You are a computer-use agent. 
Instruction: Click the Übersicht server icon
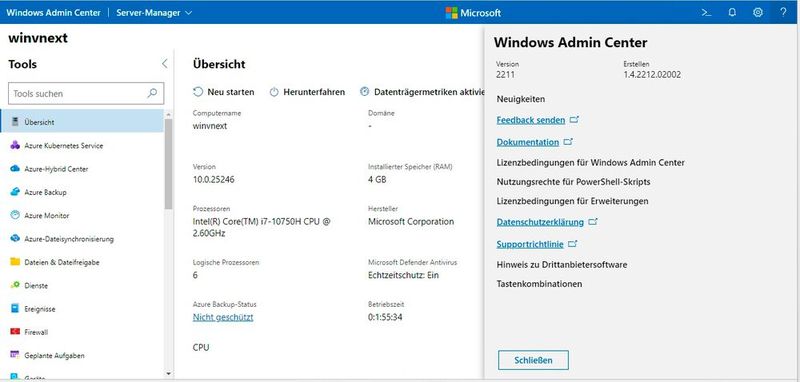pos(15,122)
